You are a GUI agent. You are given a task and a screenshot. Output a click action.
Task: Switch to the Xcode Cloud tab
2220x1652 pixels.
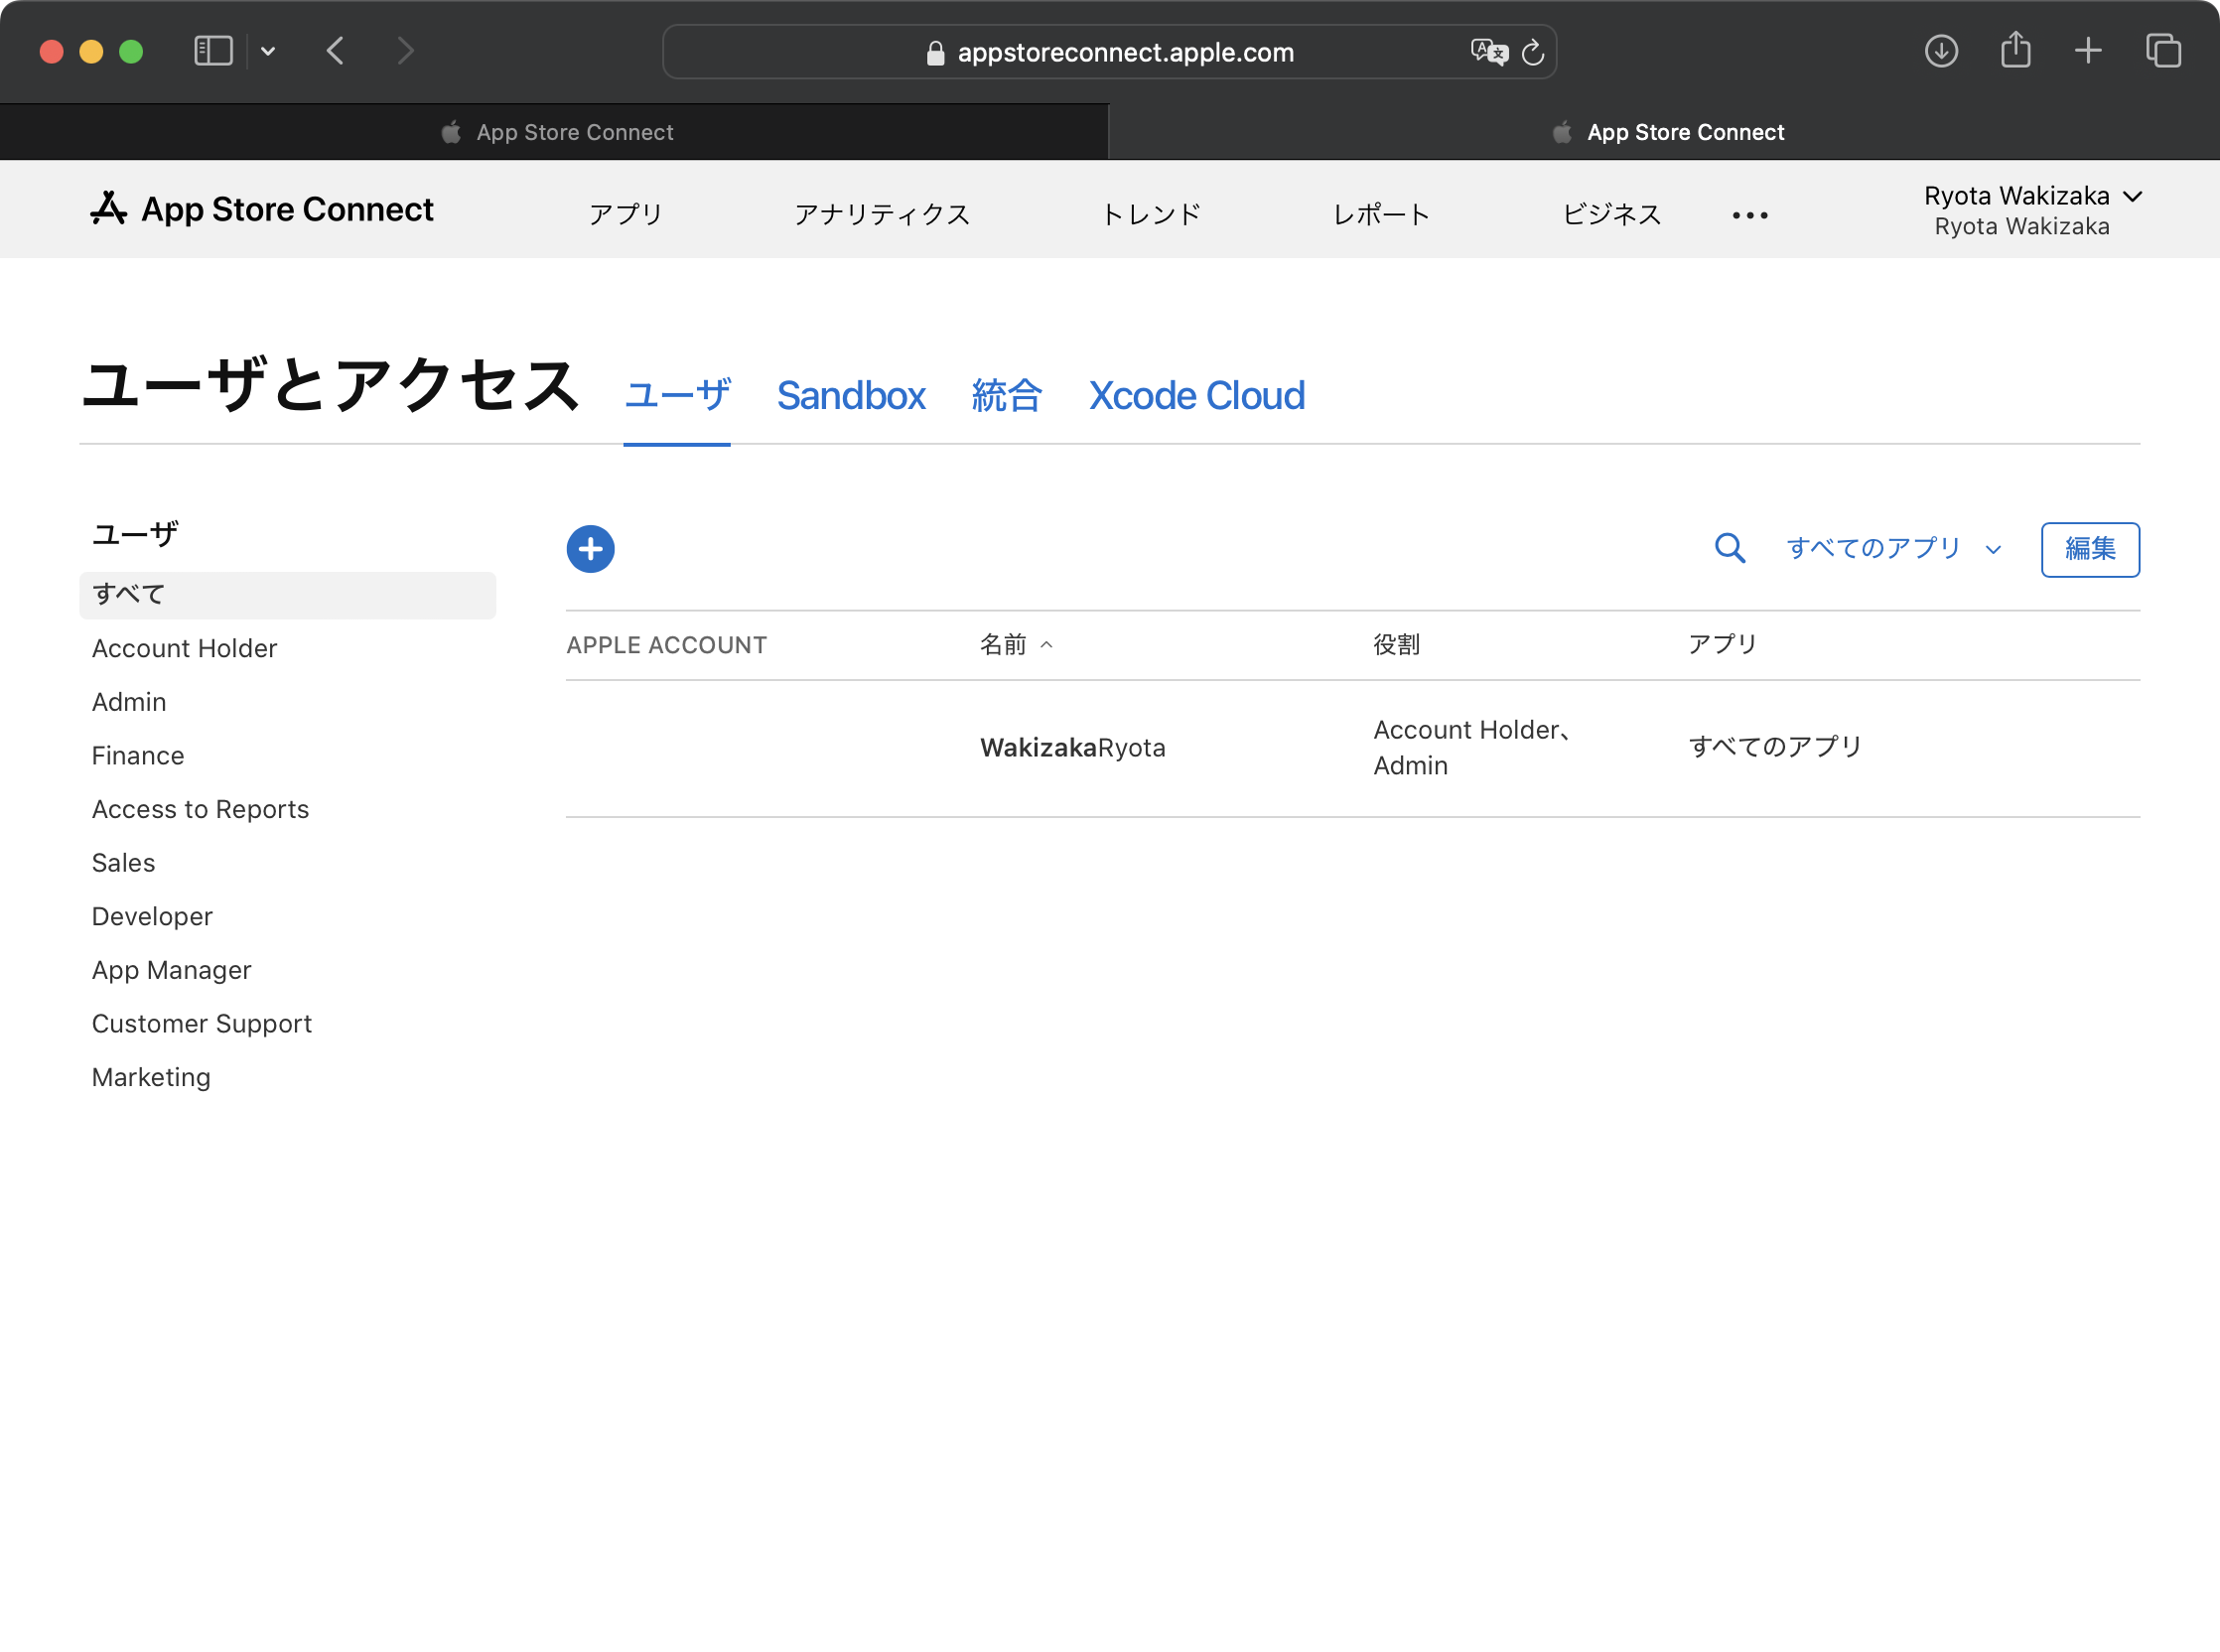(x=1196, y=396)
